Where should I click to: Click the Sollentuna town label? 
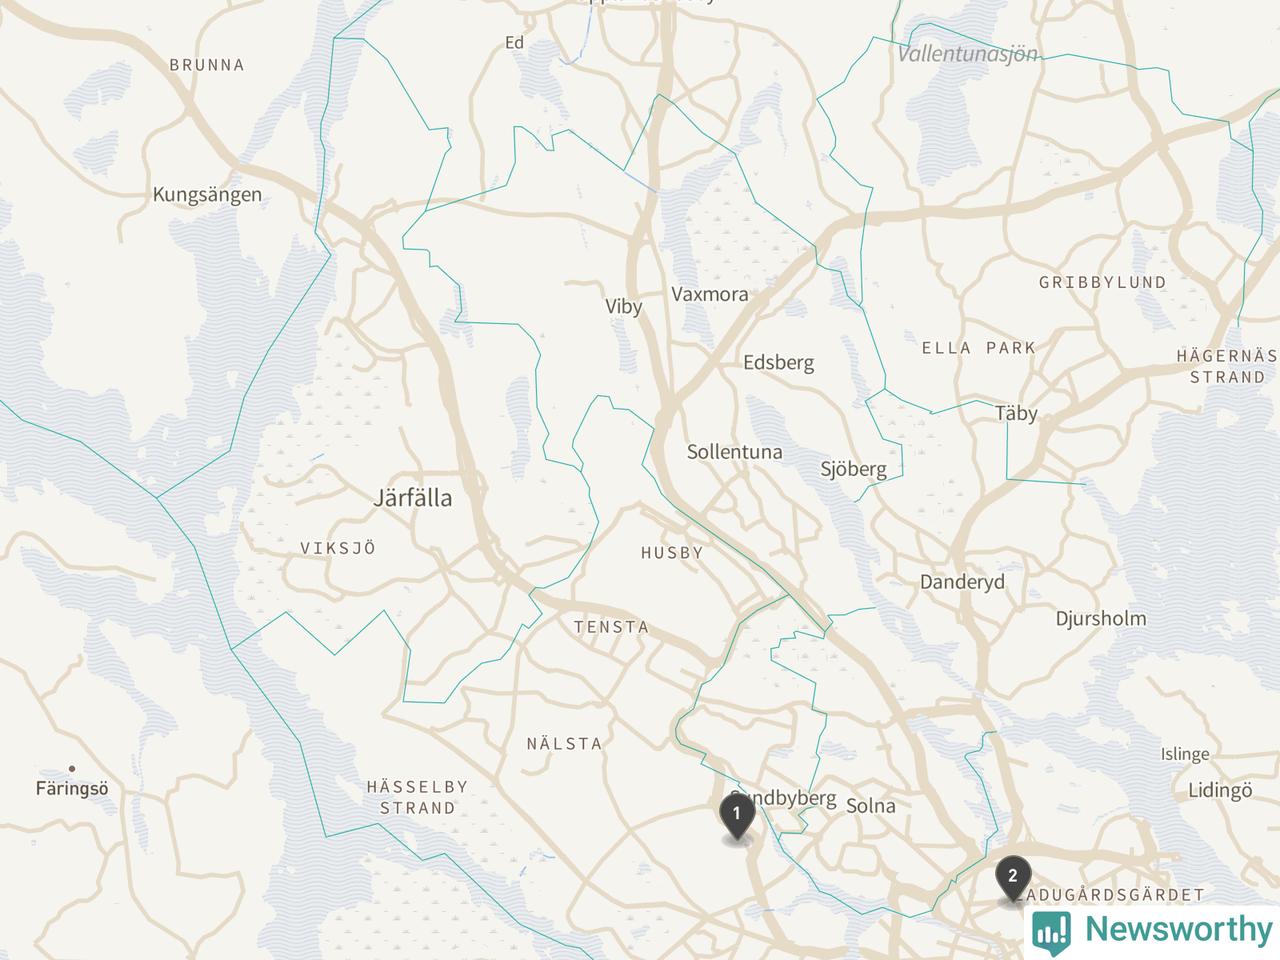point(734,452)
